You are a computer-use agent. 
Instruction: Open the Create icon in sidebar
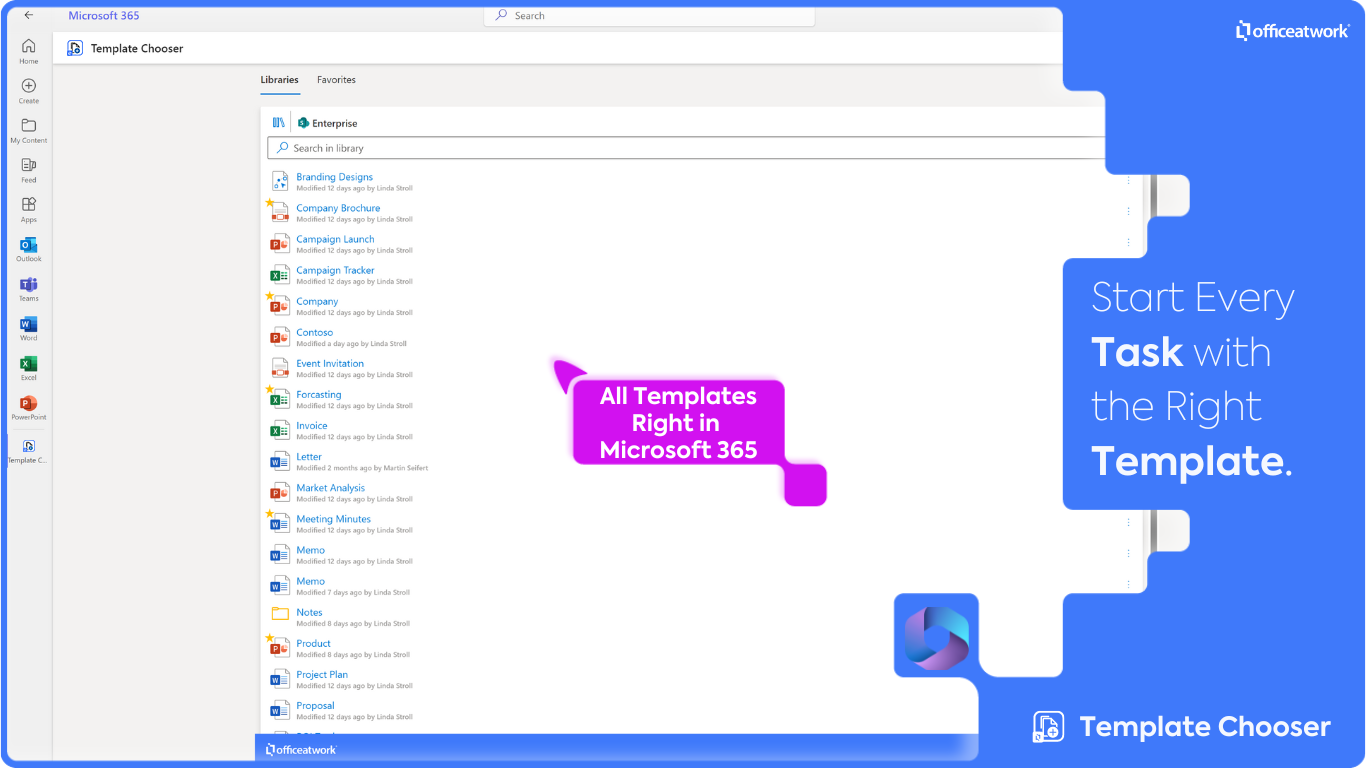tap(29, 91)
